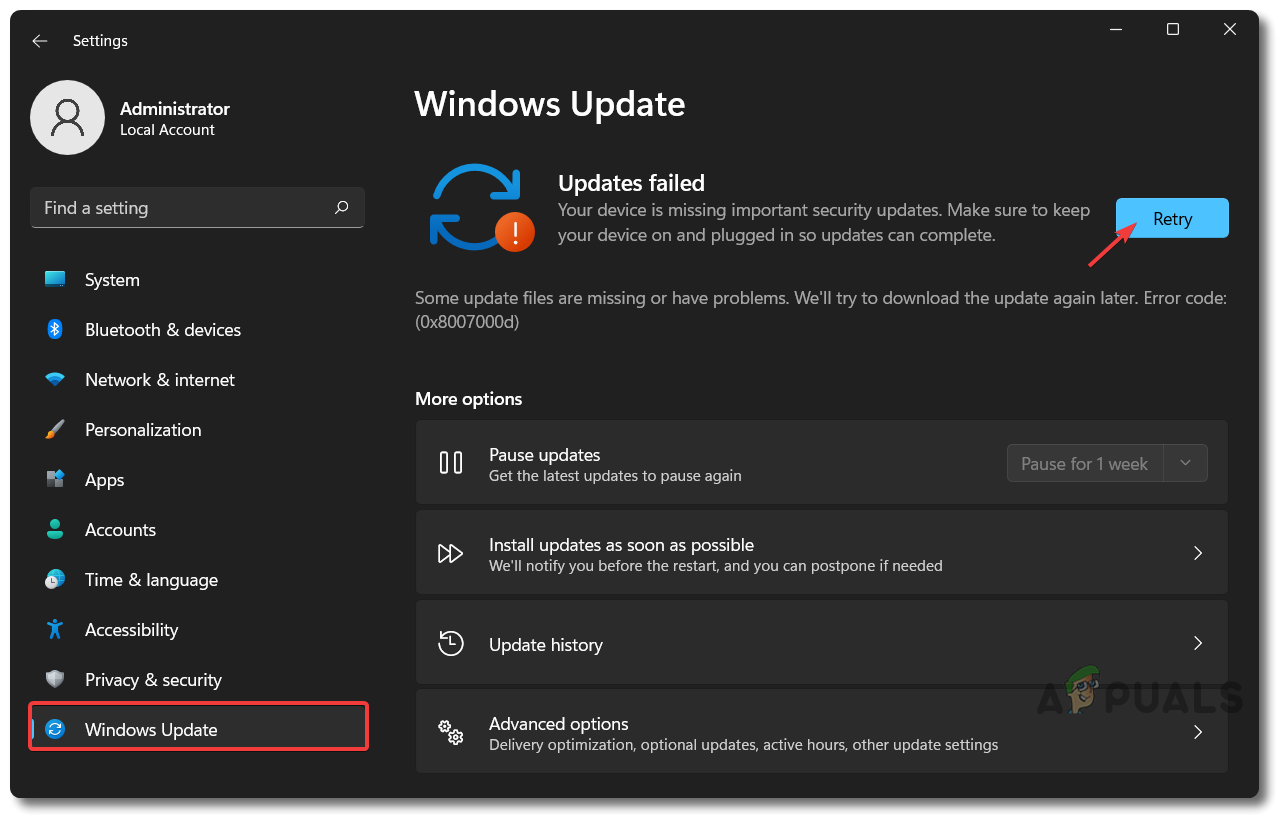The image size is (1277, 816).
Task: Select the Privacy shield icon
Action: pyautogui.click(x=55, y=680)
